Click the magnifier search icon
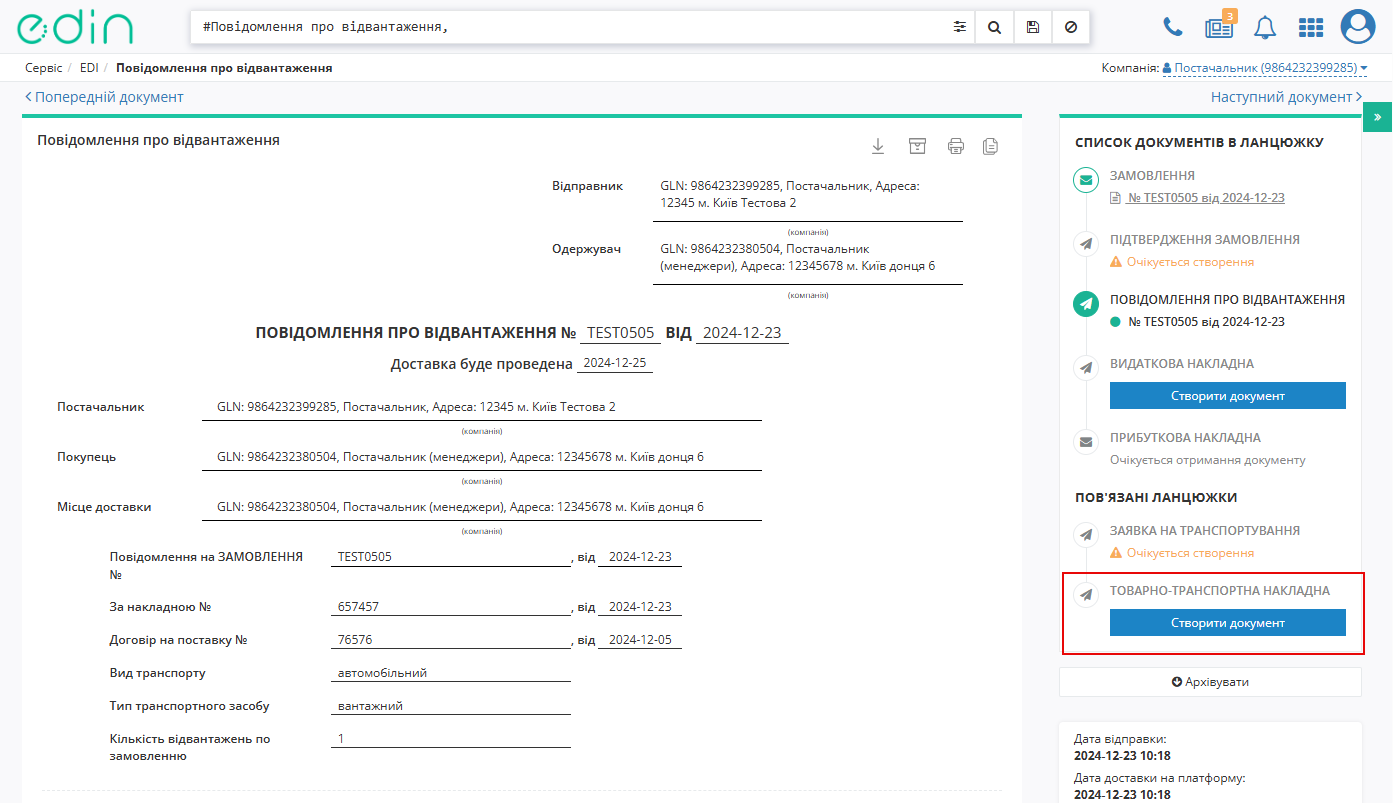Image resolution: width=1393 pixels, height=803 pixels. pos(995,27)
